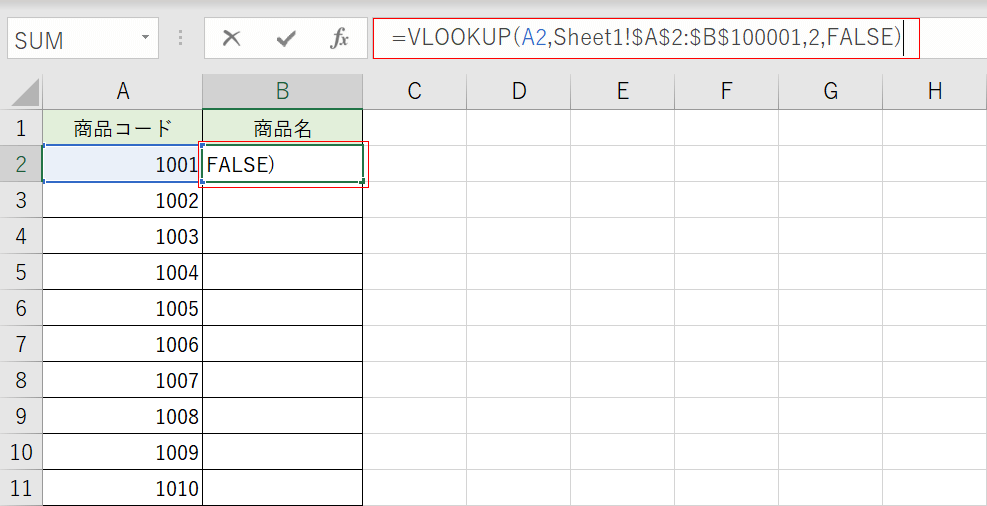Select row 5 header
Image resolution: width=987 pixels, height=506 pixels.
pos(21,272)
